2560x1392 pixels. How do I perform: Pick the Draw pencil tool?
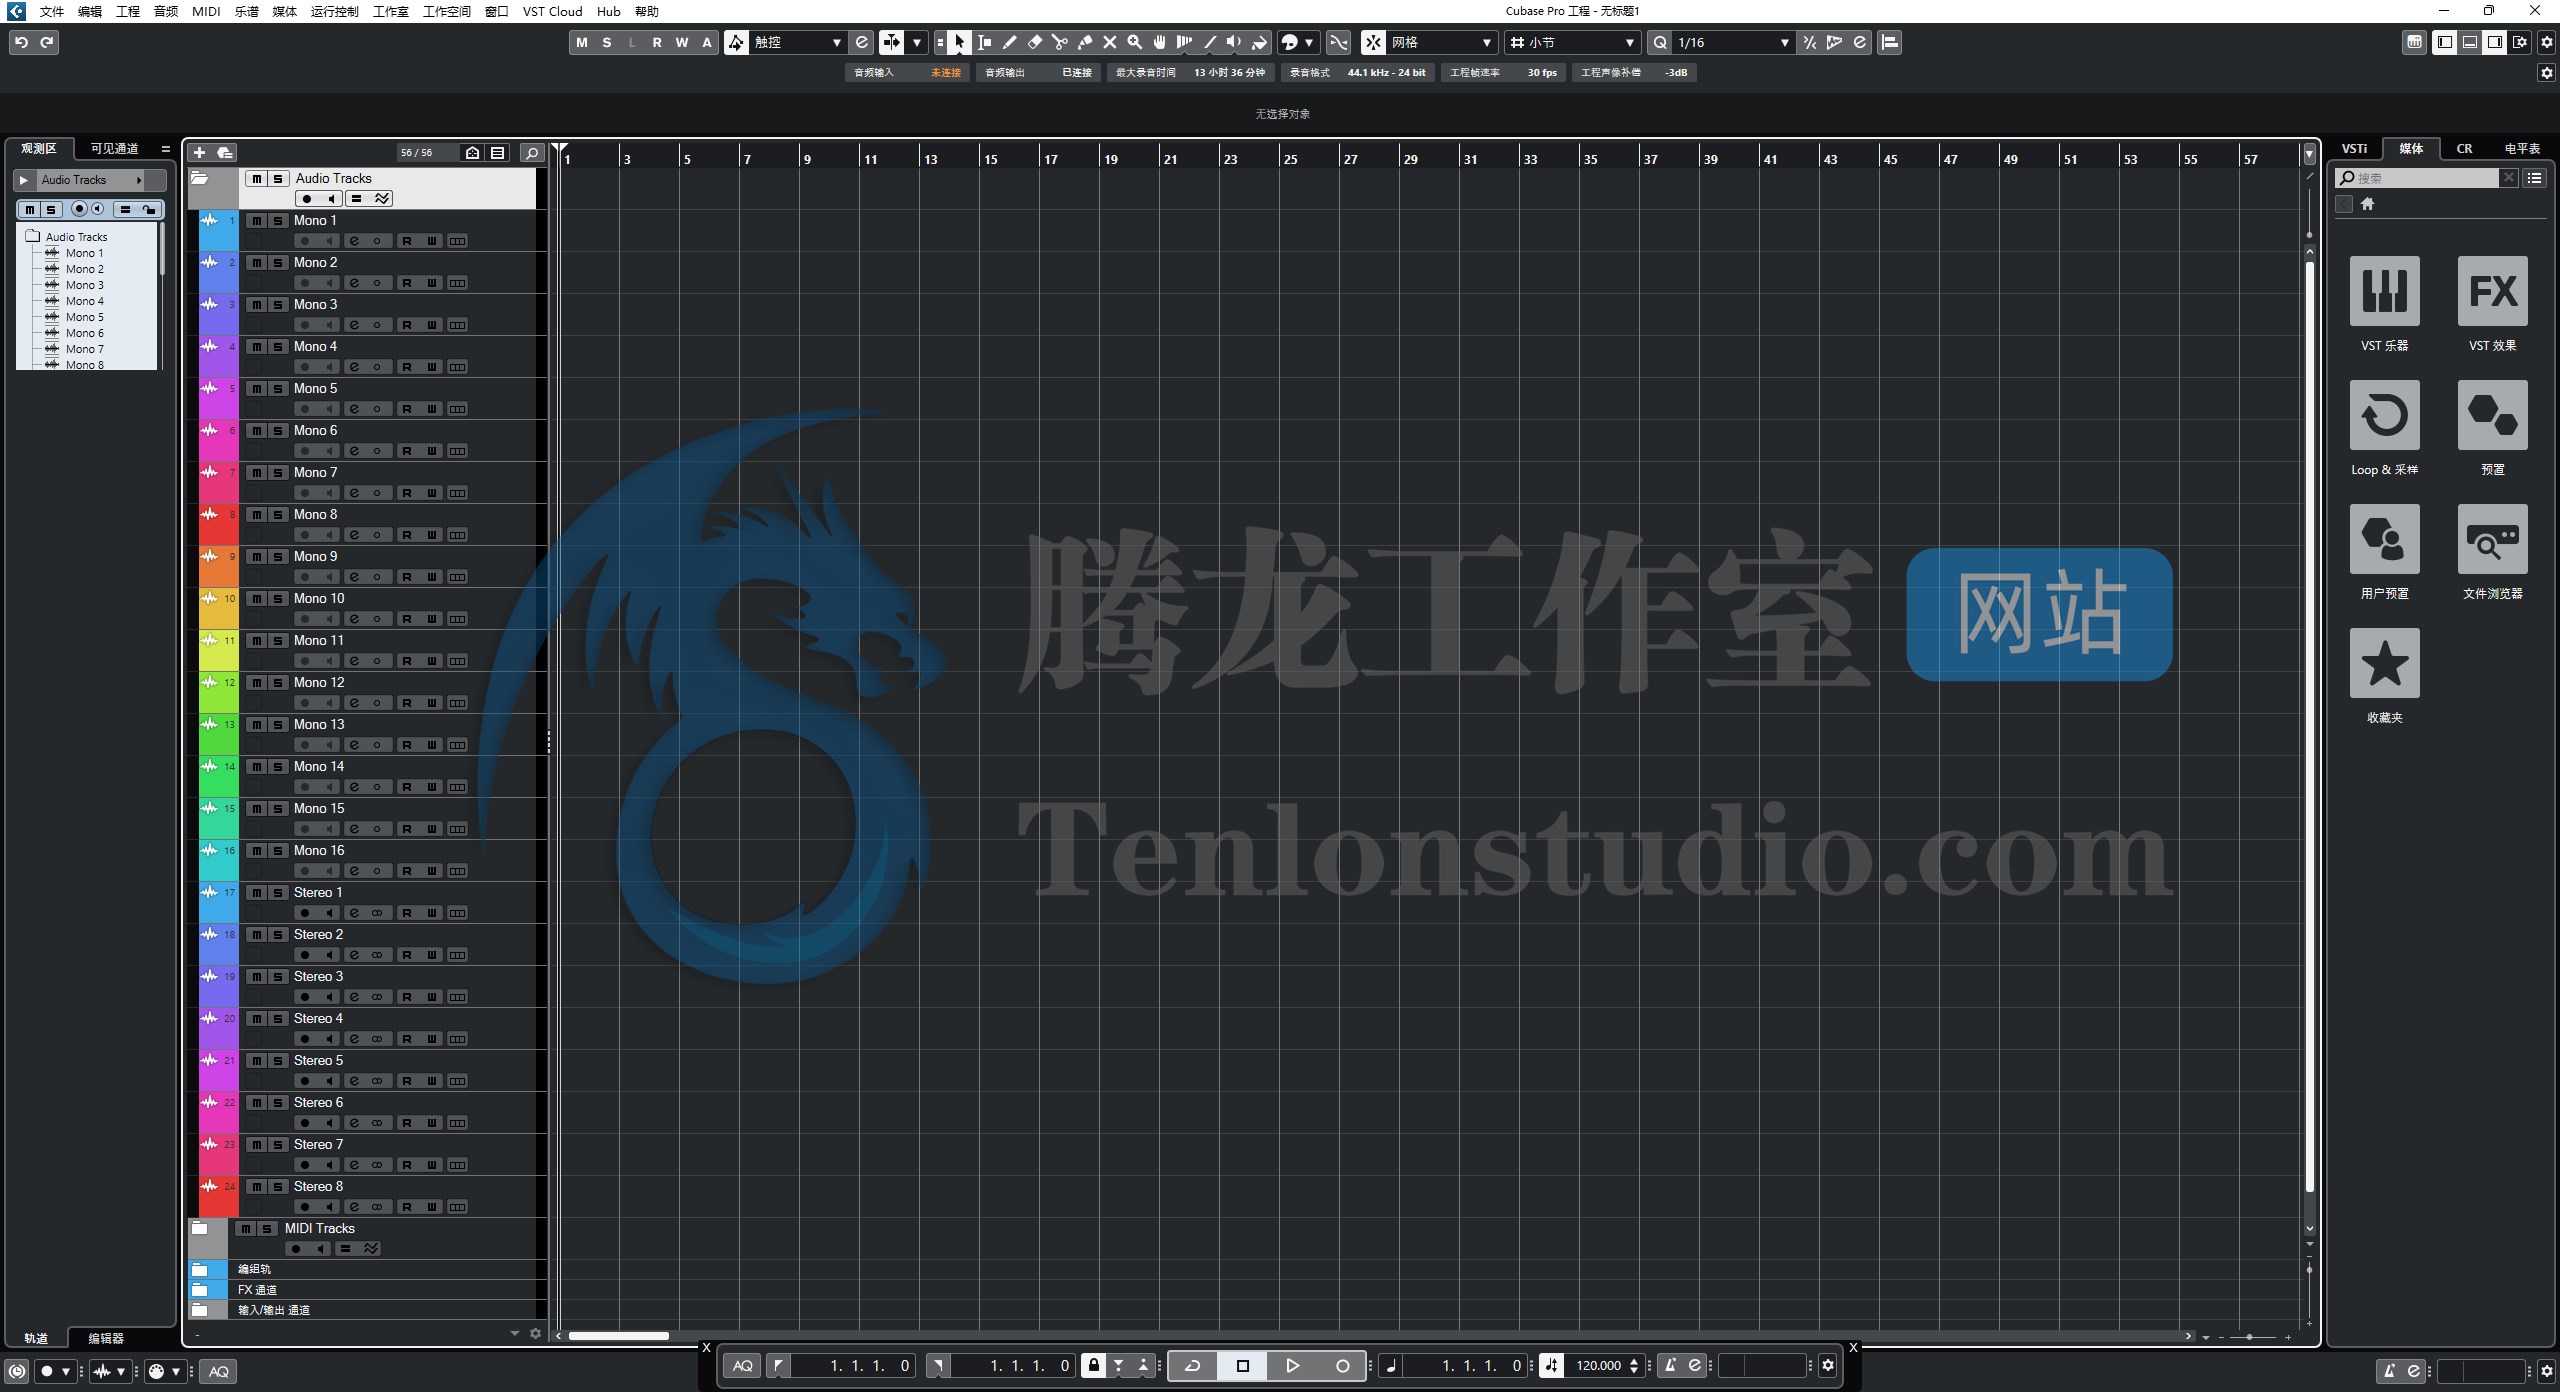1010,42
